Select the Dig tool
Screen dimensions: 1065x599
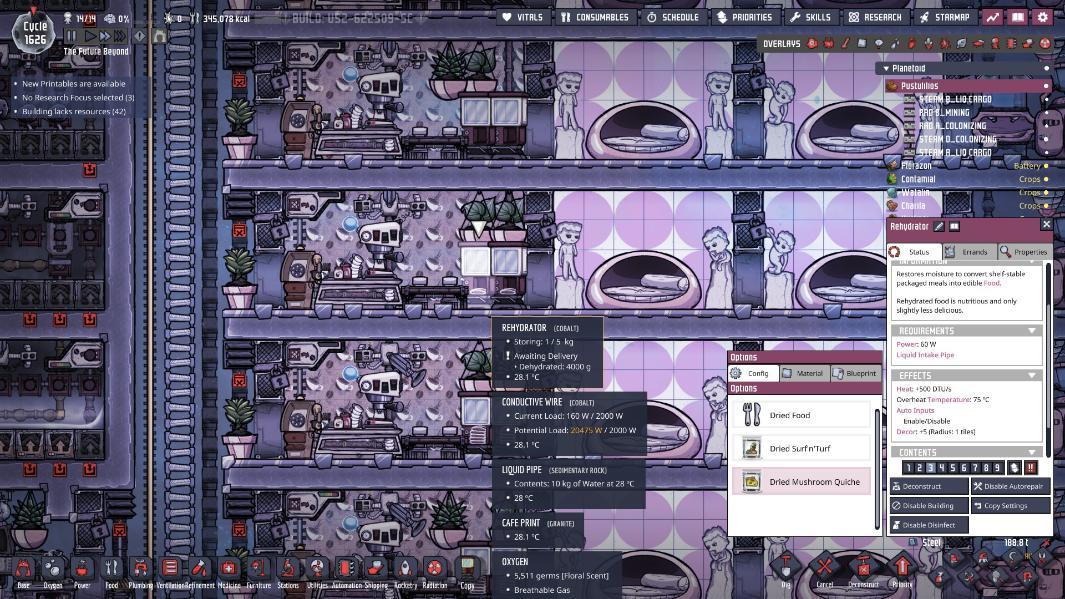[786, 565]
